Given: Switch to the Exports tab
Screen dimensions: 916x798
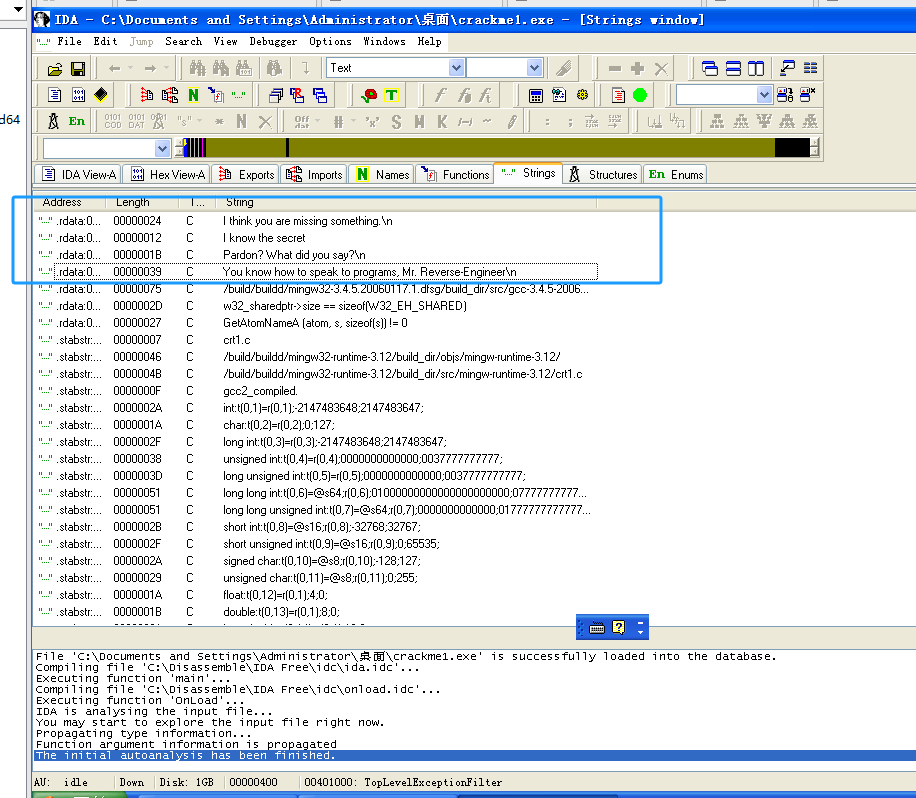Looking at the screenshot, I should 245,175.
